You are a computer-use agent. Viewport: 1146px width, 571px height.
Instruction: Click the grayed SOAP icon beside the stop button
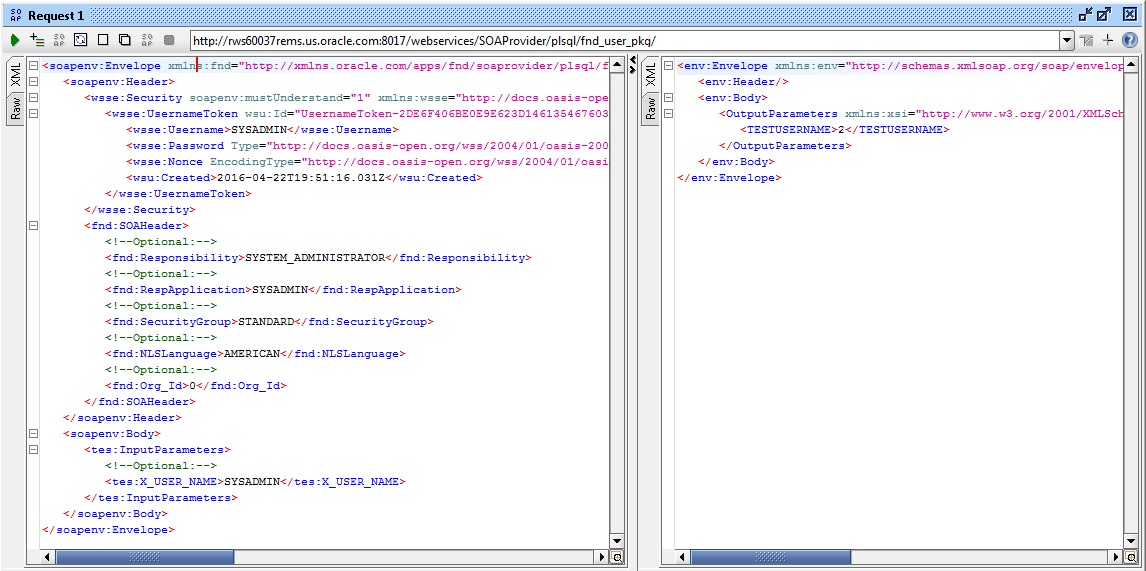coord(147,40)
